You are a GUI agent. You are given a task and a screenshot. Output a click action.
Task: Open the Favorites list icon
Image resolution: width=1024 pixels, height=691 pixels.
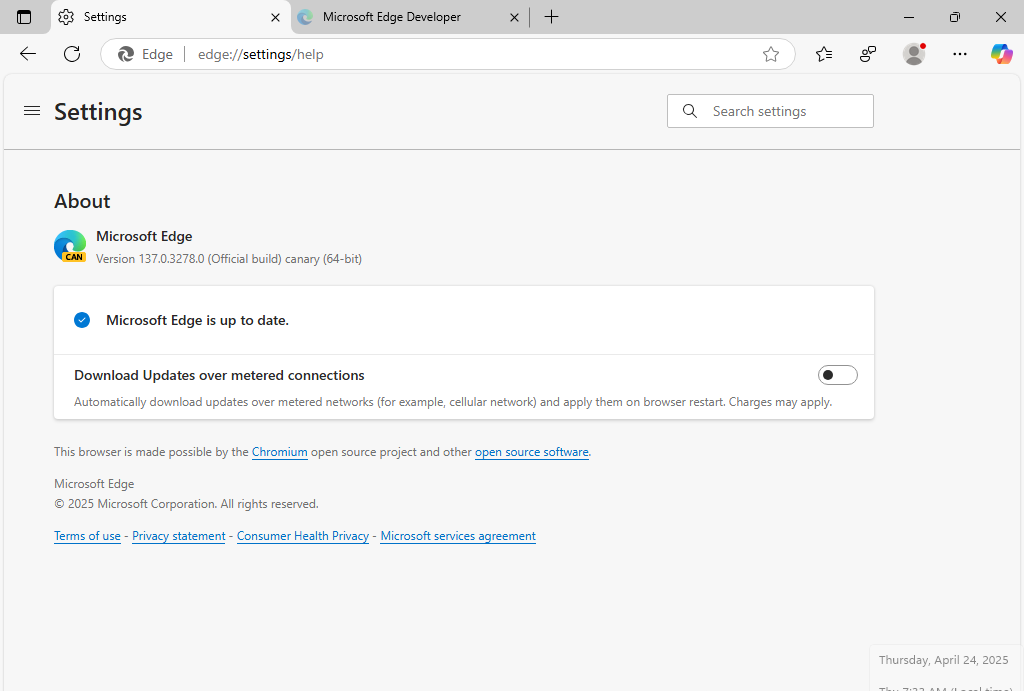coord(824,54)
